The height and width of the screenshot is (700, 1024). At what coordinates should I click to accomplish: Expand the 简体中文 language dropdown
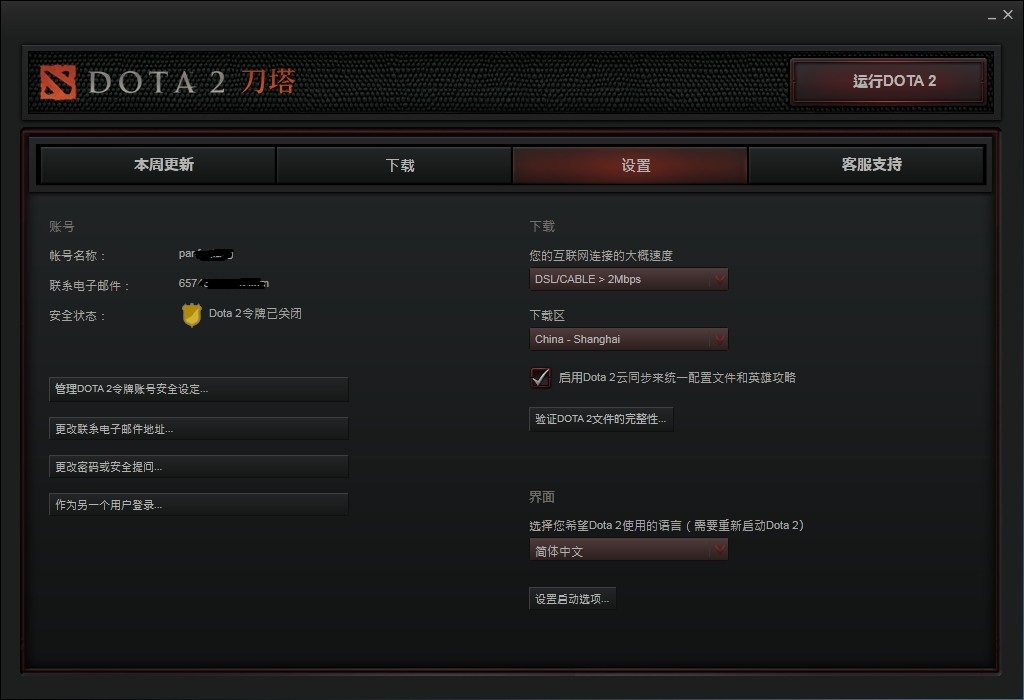click(628, 550)
